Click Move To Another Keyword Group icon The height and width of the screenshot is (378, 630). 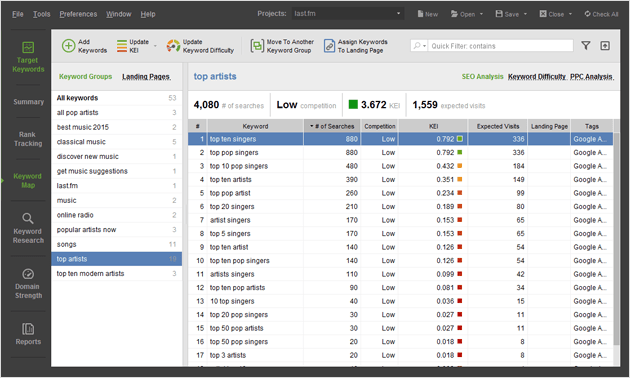257,46
